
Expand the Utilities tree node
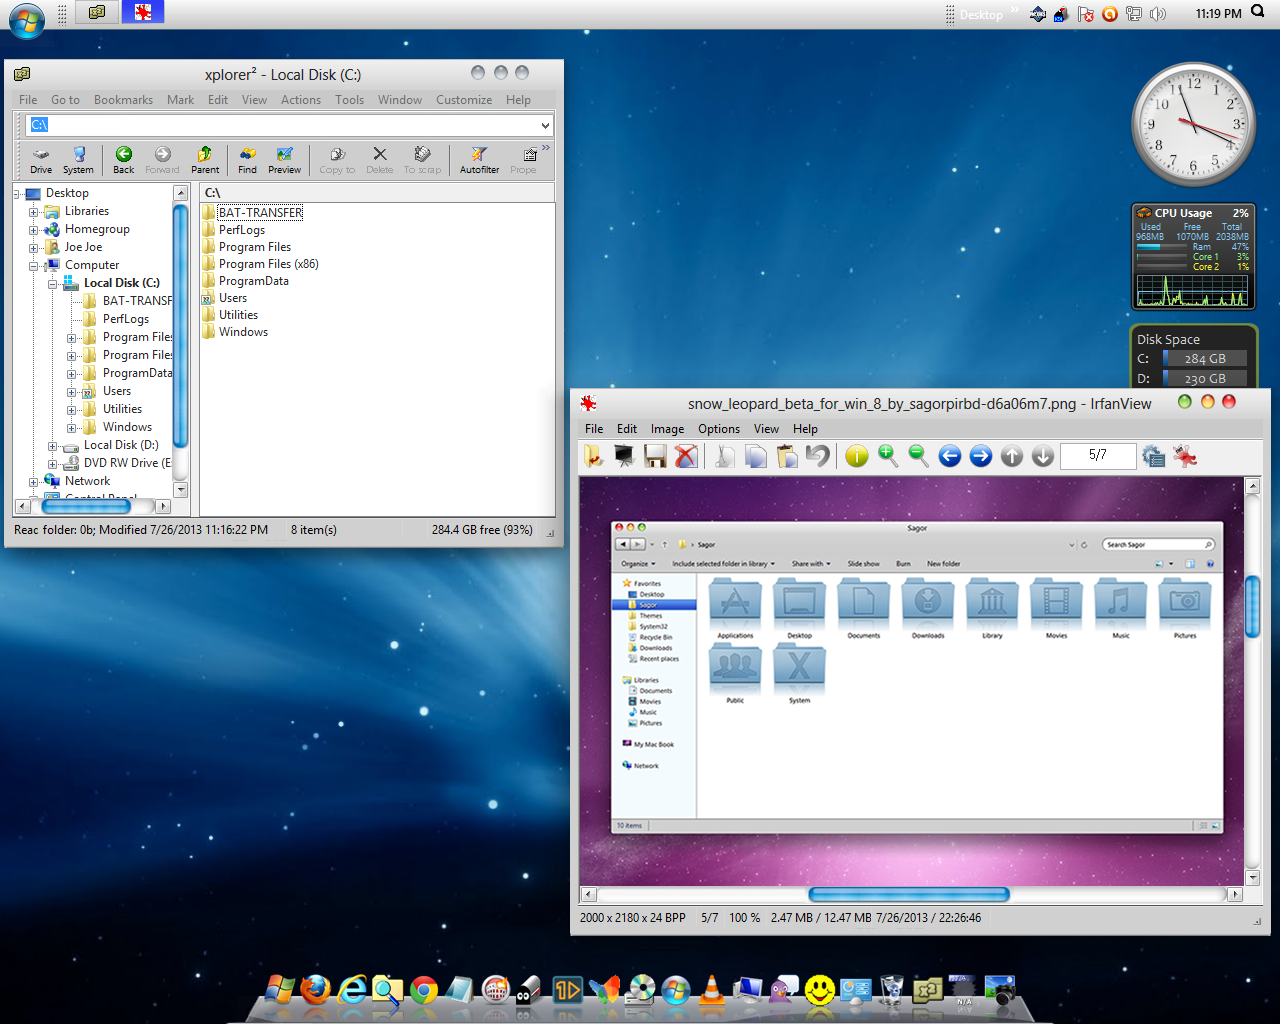tap(71, 410)
